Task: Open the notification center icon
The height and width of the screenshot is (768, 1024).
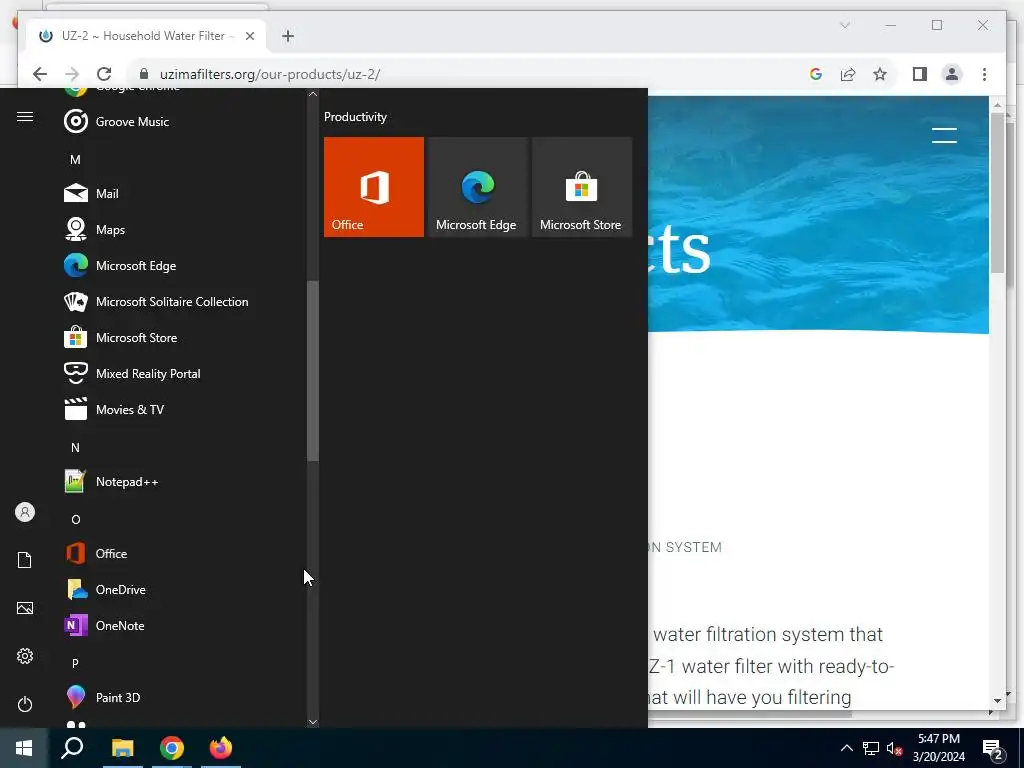Action: pyautogui.click(x=993, y=748)
